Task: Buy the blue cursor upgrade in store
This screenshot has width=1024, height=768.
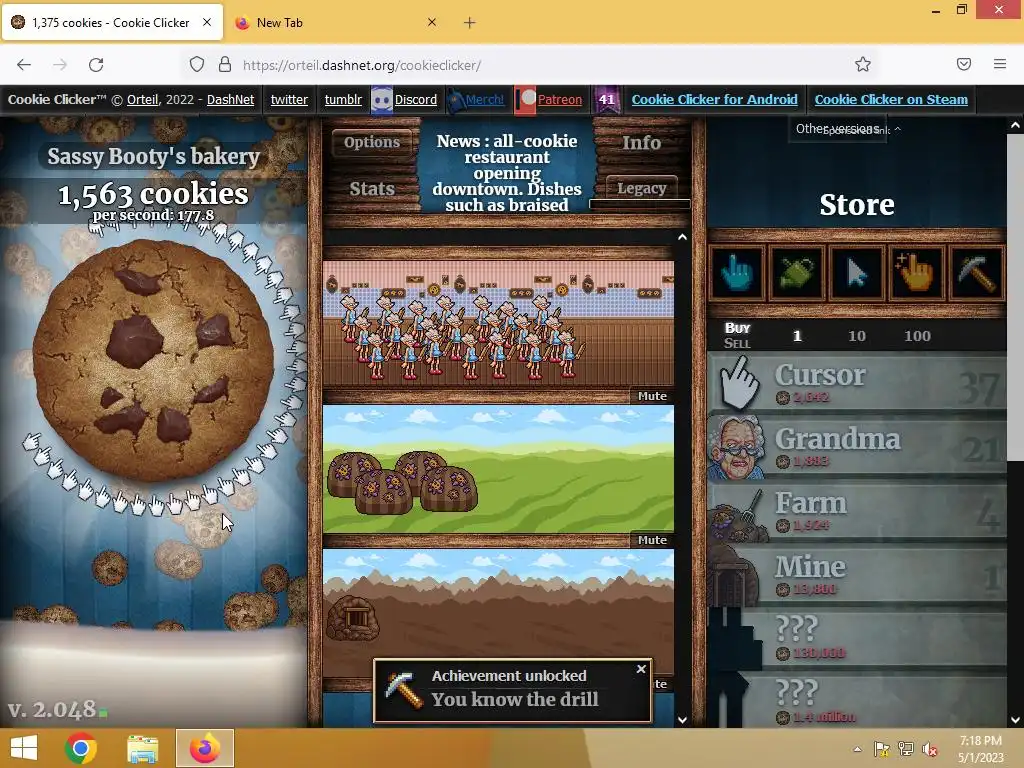Action: point(737,272)
